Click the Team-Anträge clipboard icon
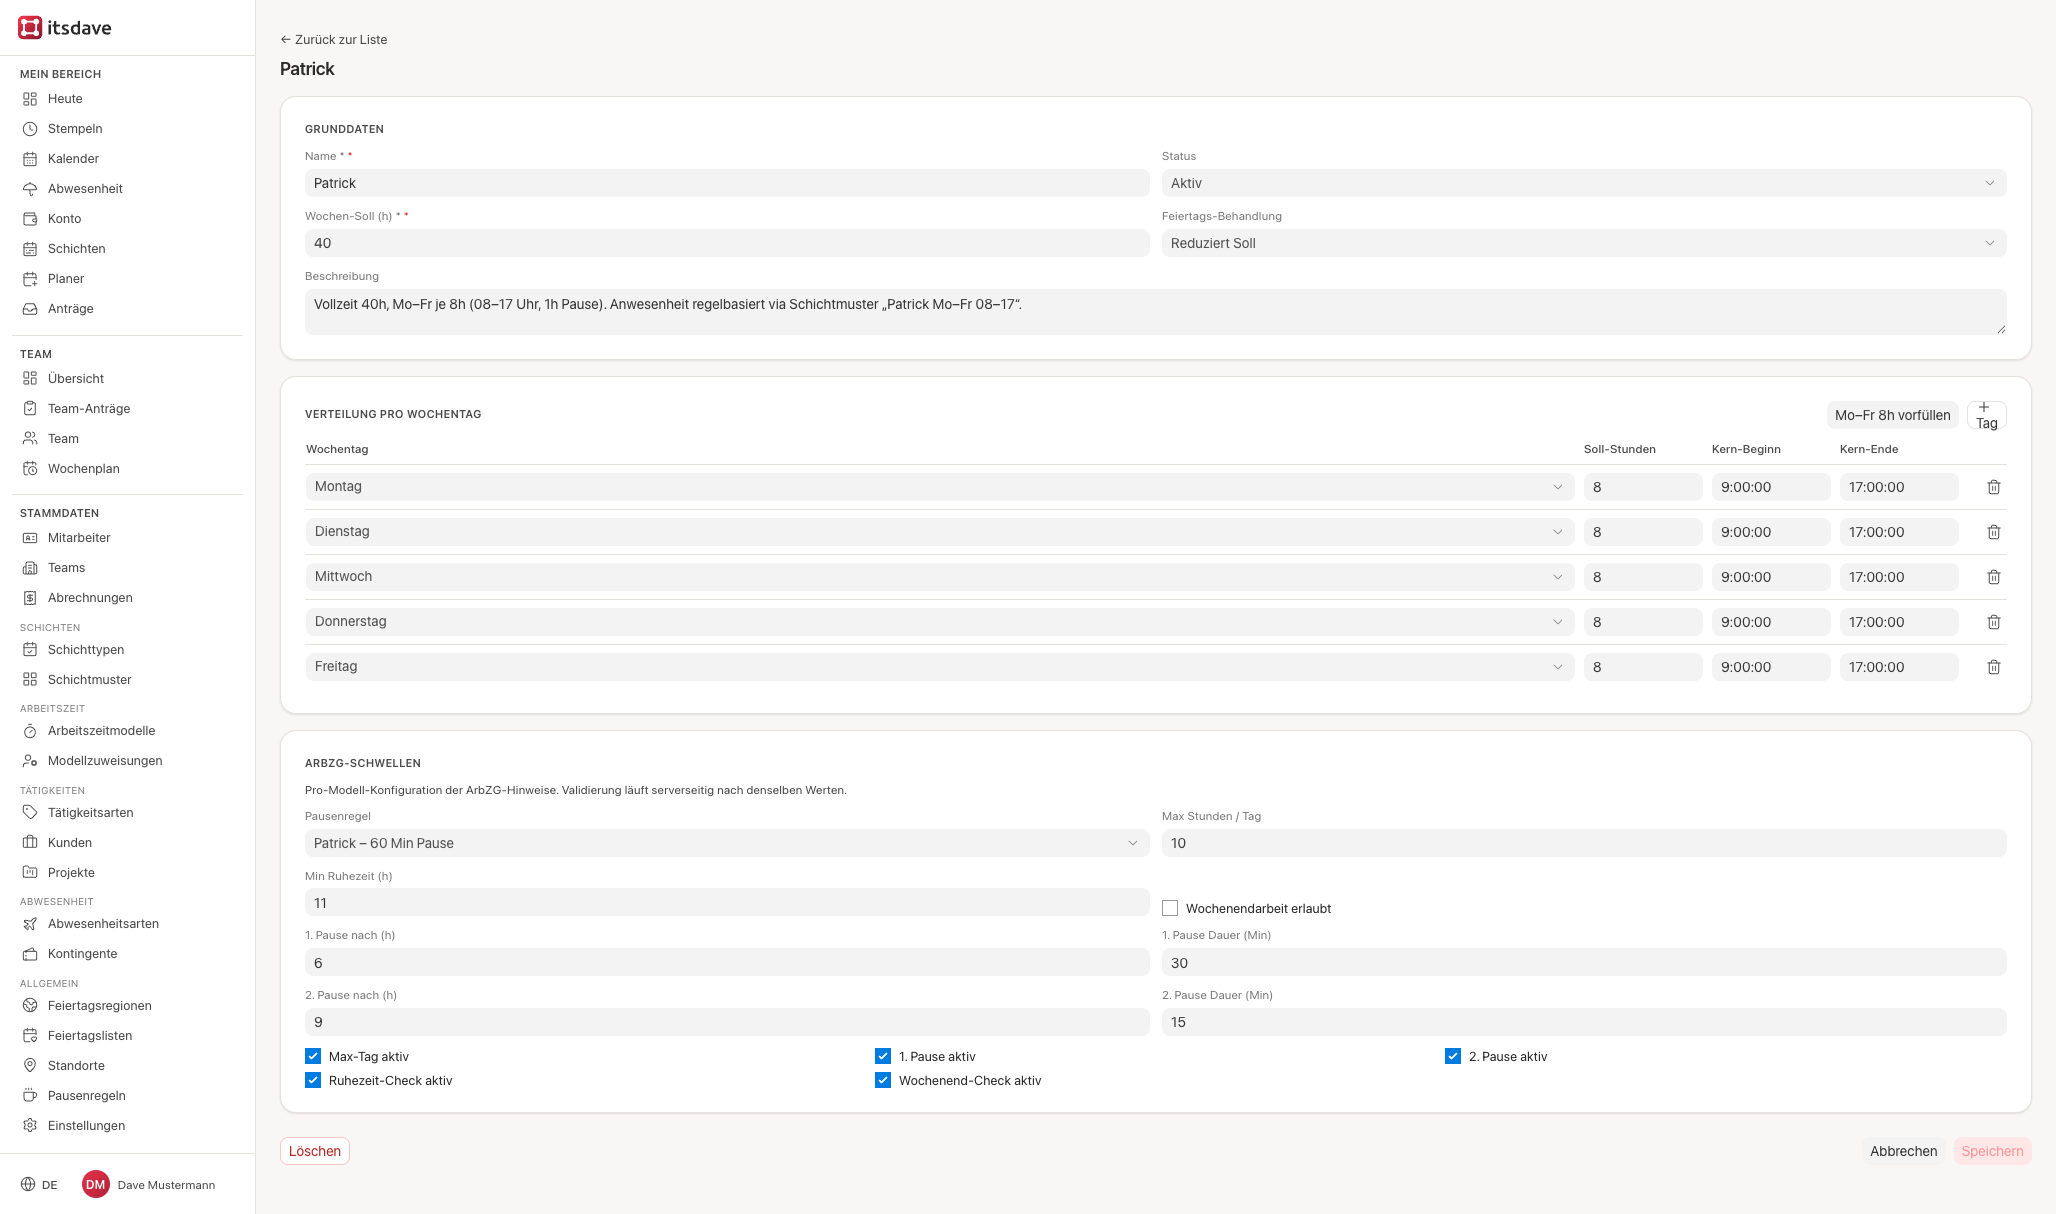Image resolution: width=2056 pixels, height=1214 pixels. point(30,409)
